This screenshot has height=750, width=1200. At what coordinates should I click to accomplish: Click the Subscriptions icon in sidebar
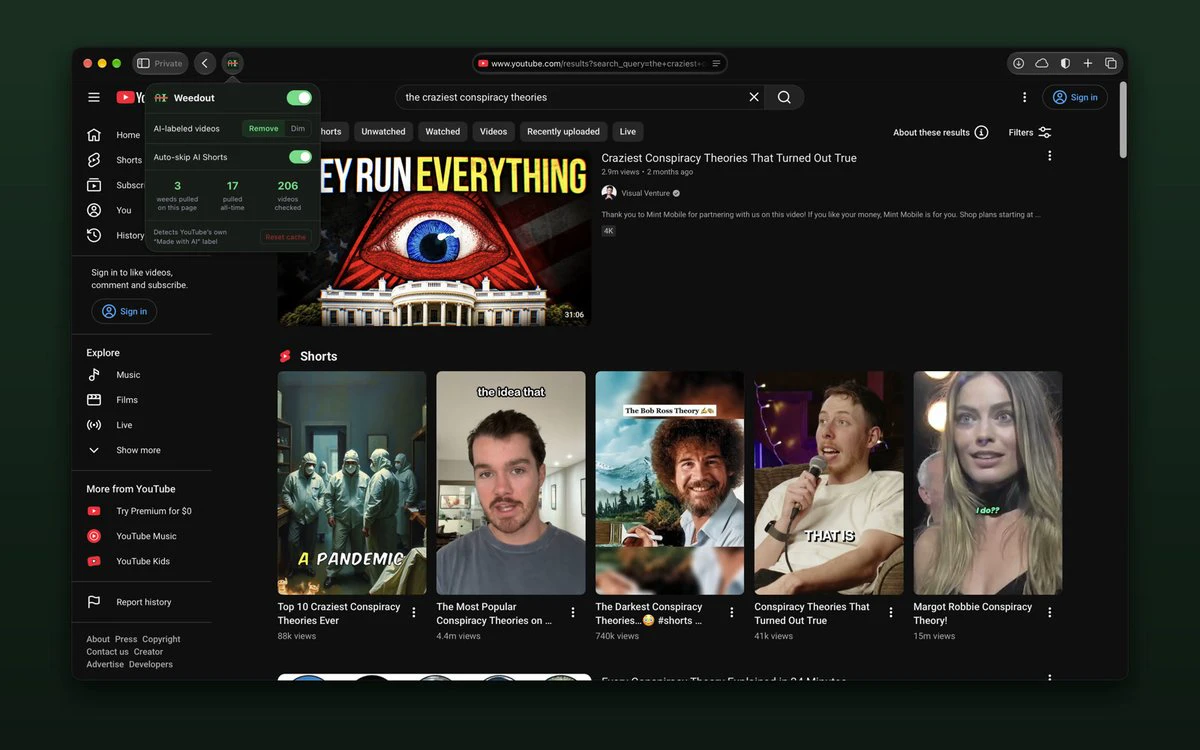point(94,185)
